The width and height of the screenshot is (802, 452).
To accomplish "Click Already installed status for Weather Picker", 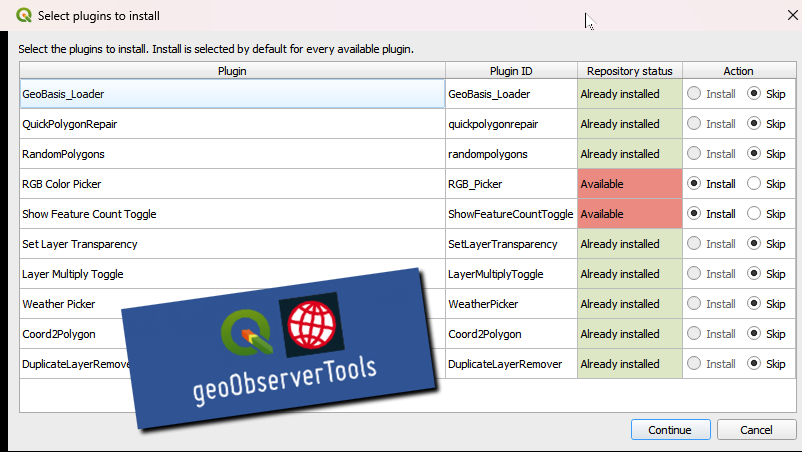I will pos(630,304).
